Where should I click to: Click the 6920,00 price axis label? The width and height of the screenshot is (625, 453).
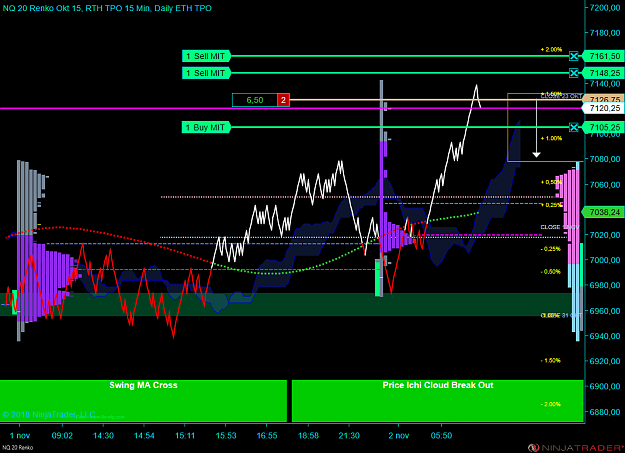coord(605,361)
